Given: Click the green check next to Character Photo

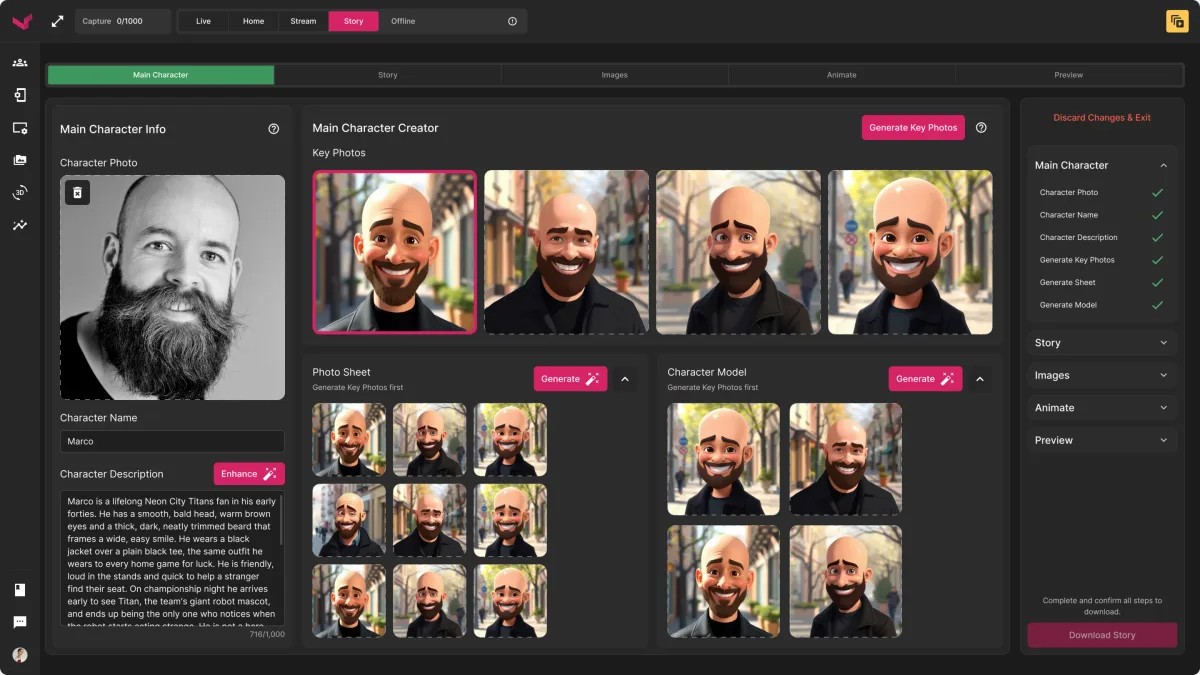Looking at the screenshot, I should point(1157,192).
